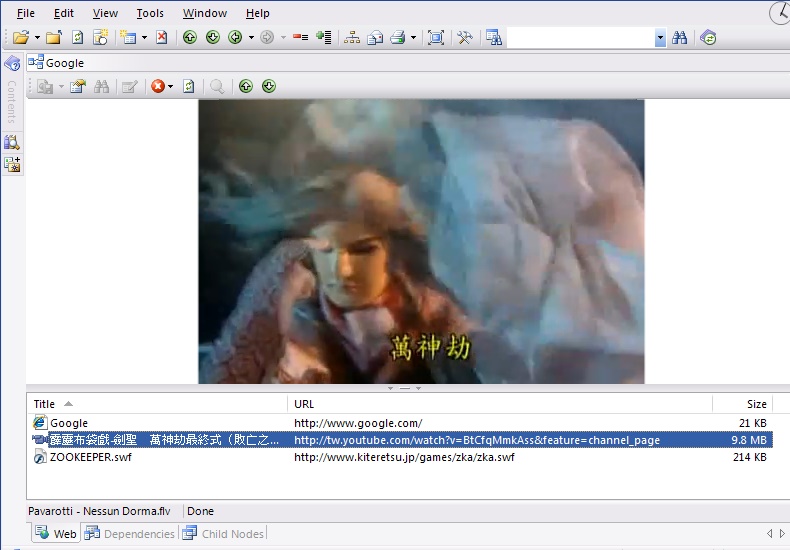The width and height of the screenshot is (790, 550).
Task: Sort list by Size column header
Action: pos(743,404)
